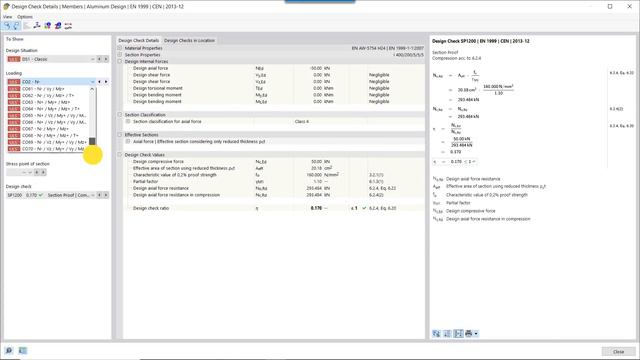Click the magnifier icon at bottom-left corner
This screenshot has height=360, width=640.
tap(9, 351)
